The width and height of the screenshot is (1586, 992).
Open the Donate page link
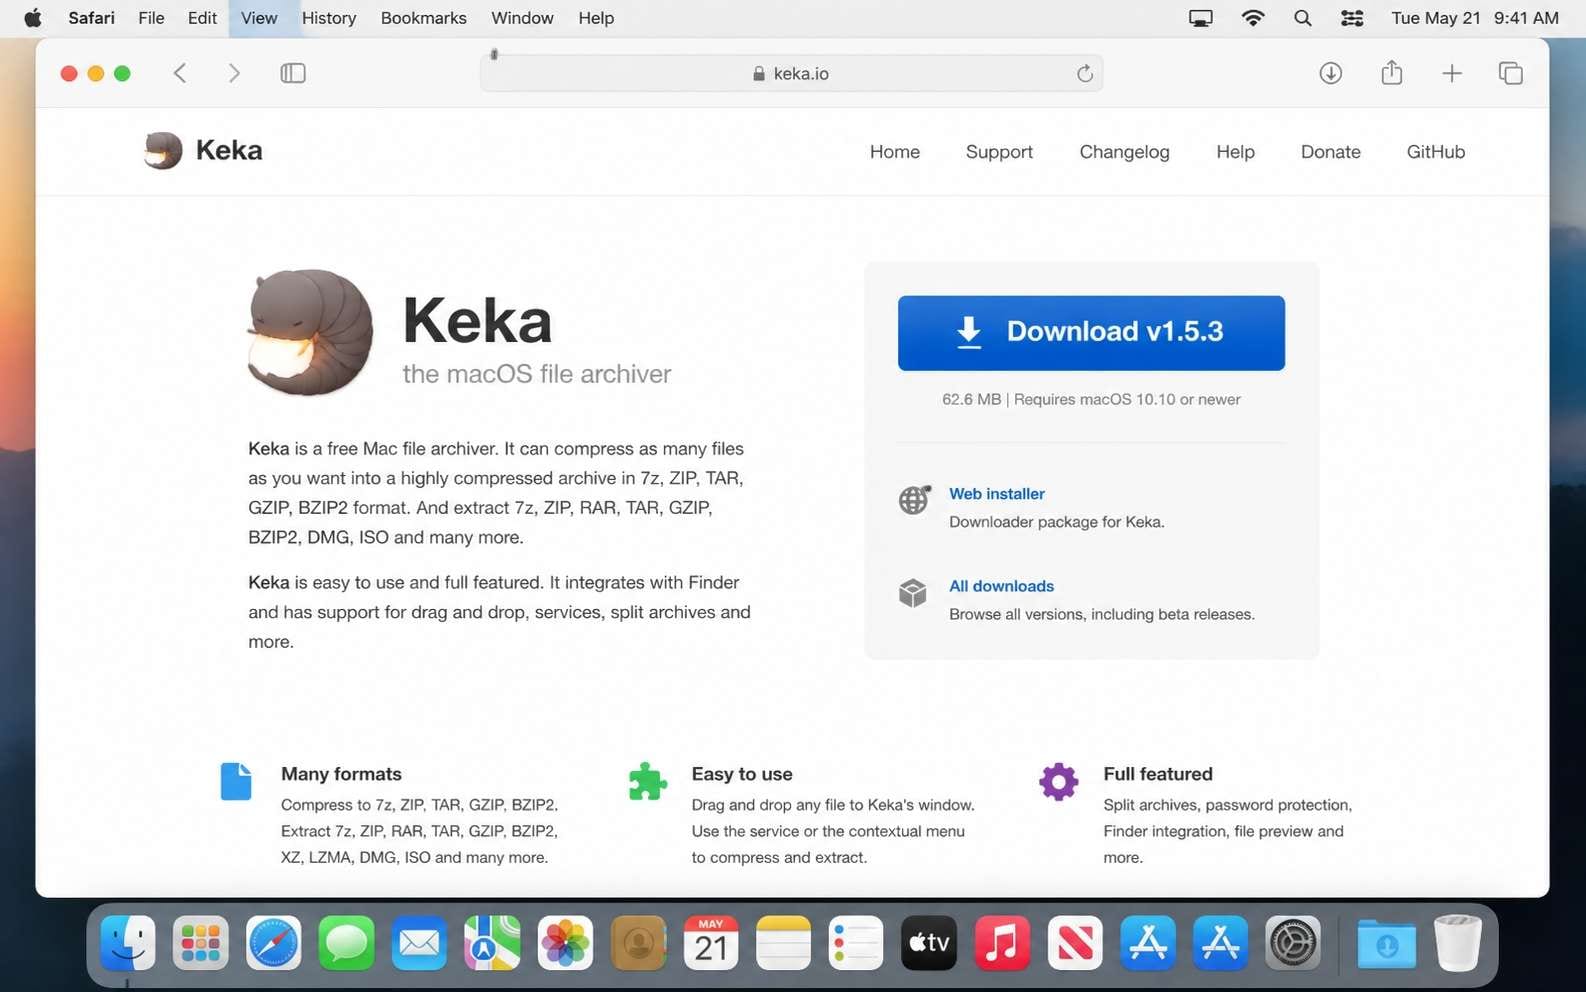click(x=1330, y=152)
